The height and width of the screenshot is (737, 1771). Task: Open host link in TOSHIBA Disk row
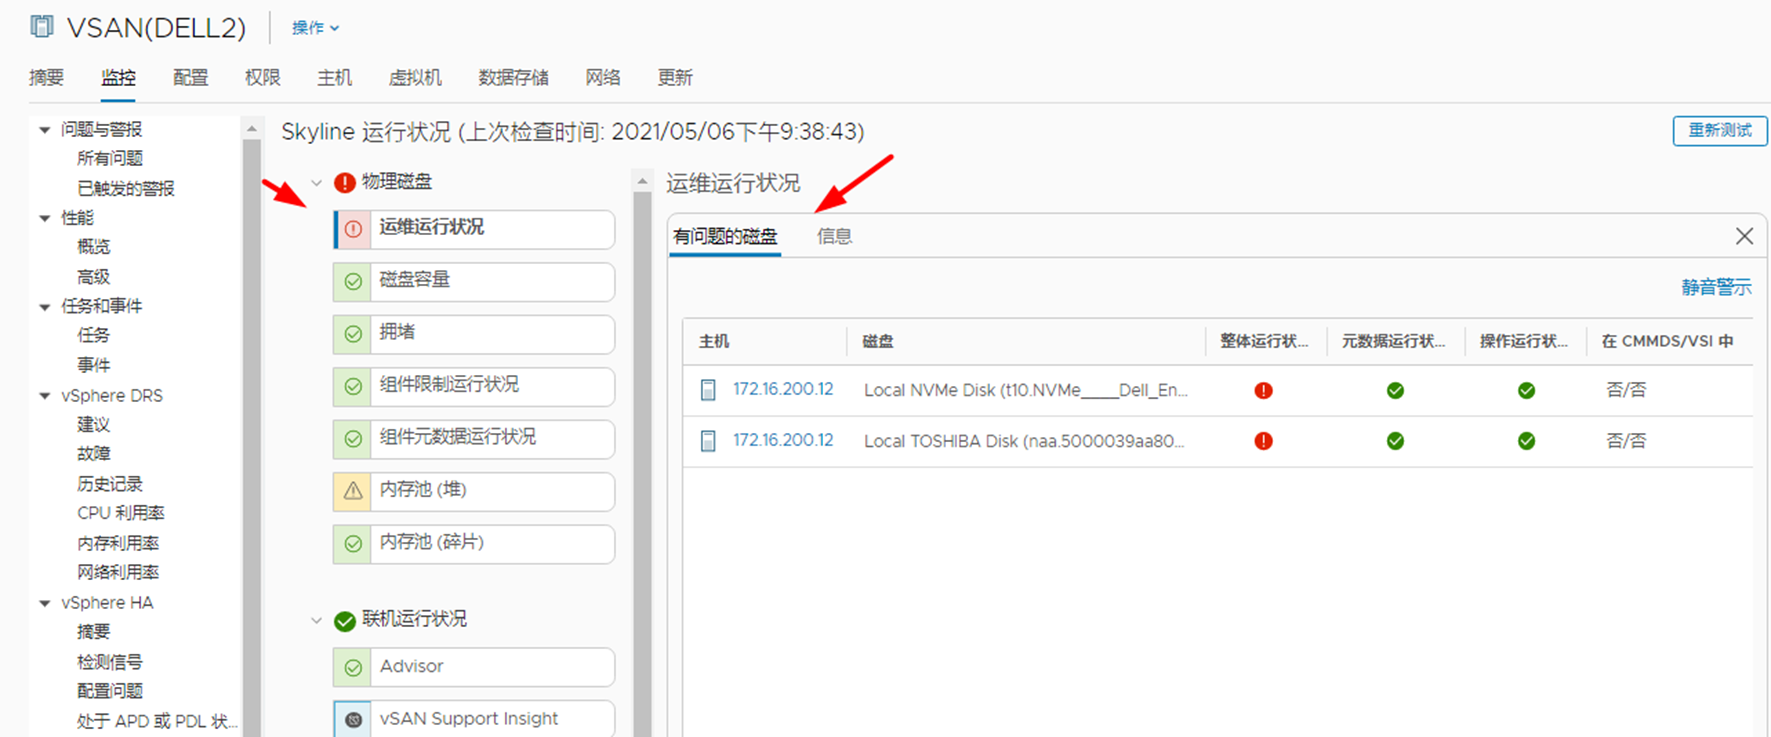[783, 440]
